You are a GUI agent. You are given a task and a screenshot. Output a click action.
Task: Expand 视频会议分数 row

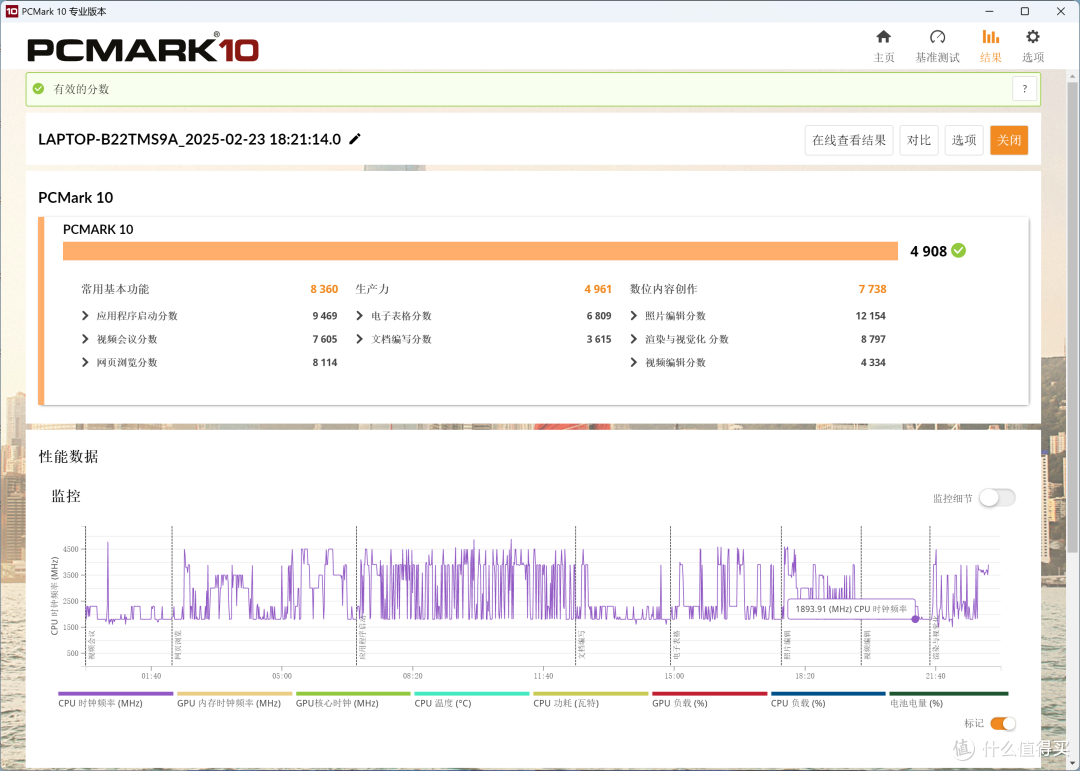tap(85, 339)
